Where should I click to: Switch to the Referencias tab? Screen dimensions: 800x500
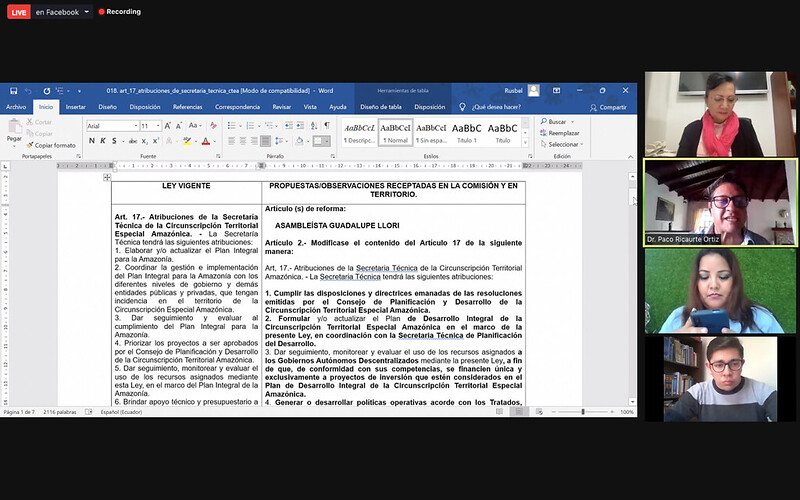[x=188, y=107]
